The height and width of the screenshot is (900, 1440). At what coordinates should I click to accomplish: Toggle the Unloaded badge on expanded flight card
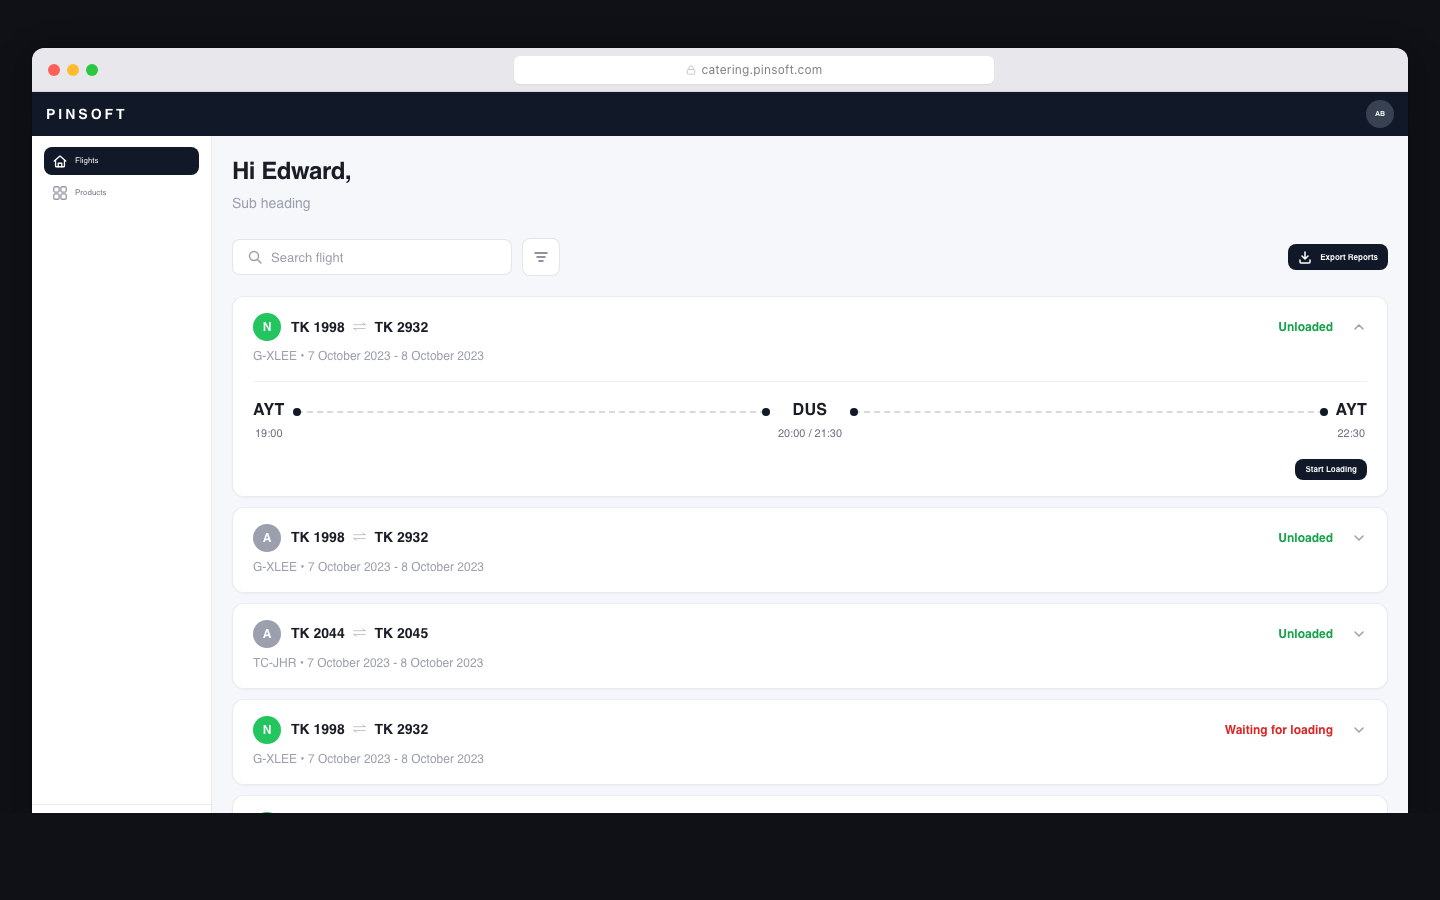point(1305,327)
